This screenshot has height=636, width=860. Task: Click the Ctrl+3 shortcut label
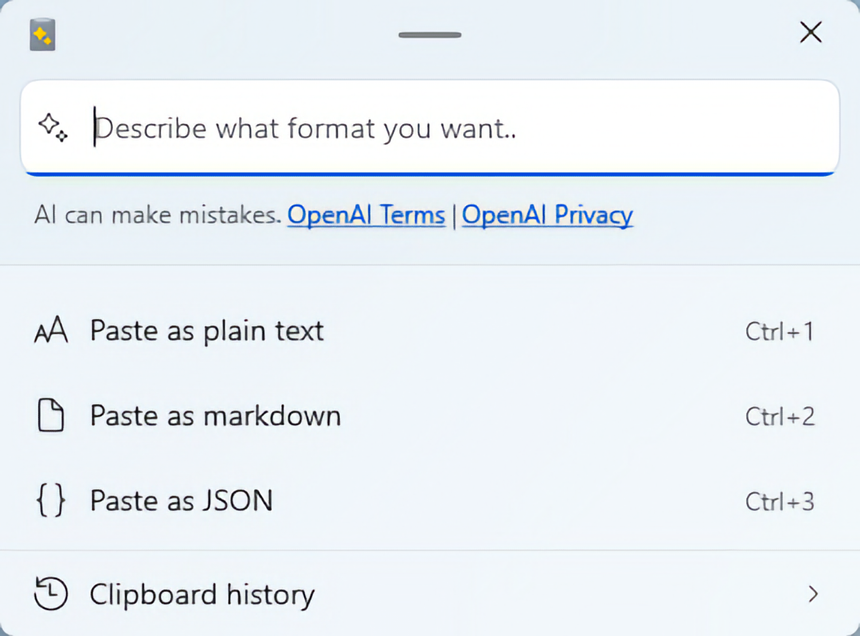click(780, 502)
